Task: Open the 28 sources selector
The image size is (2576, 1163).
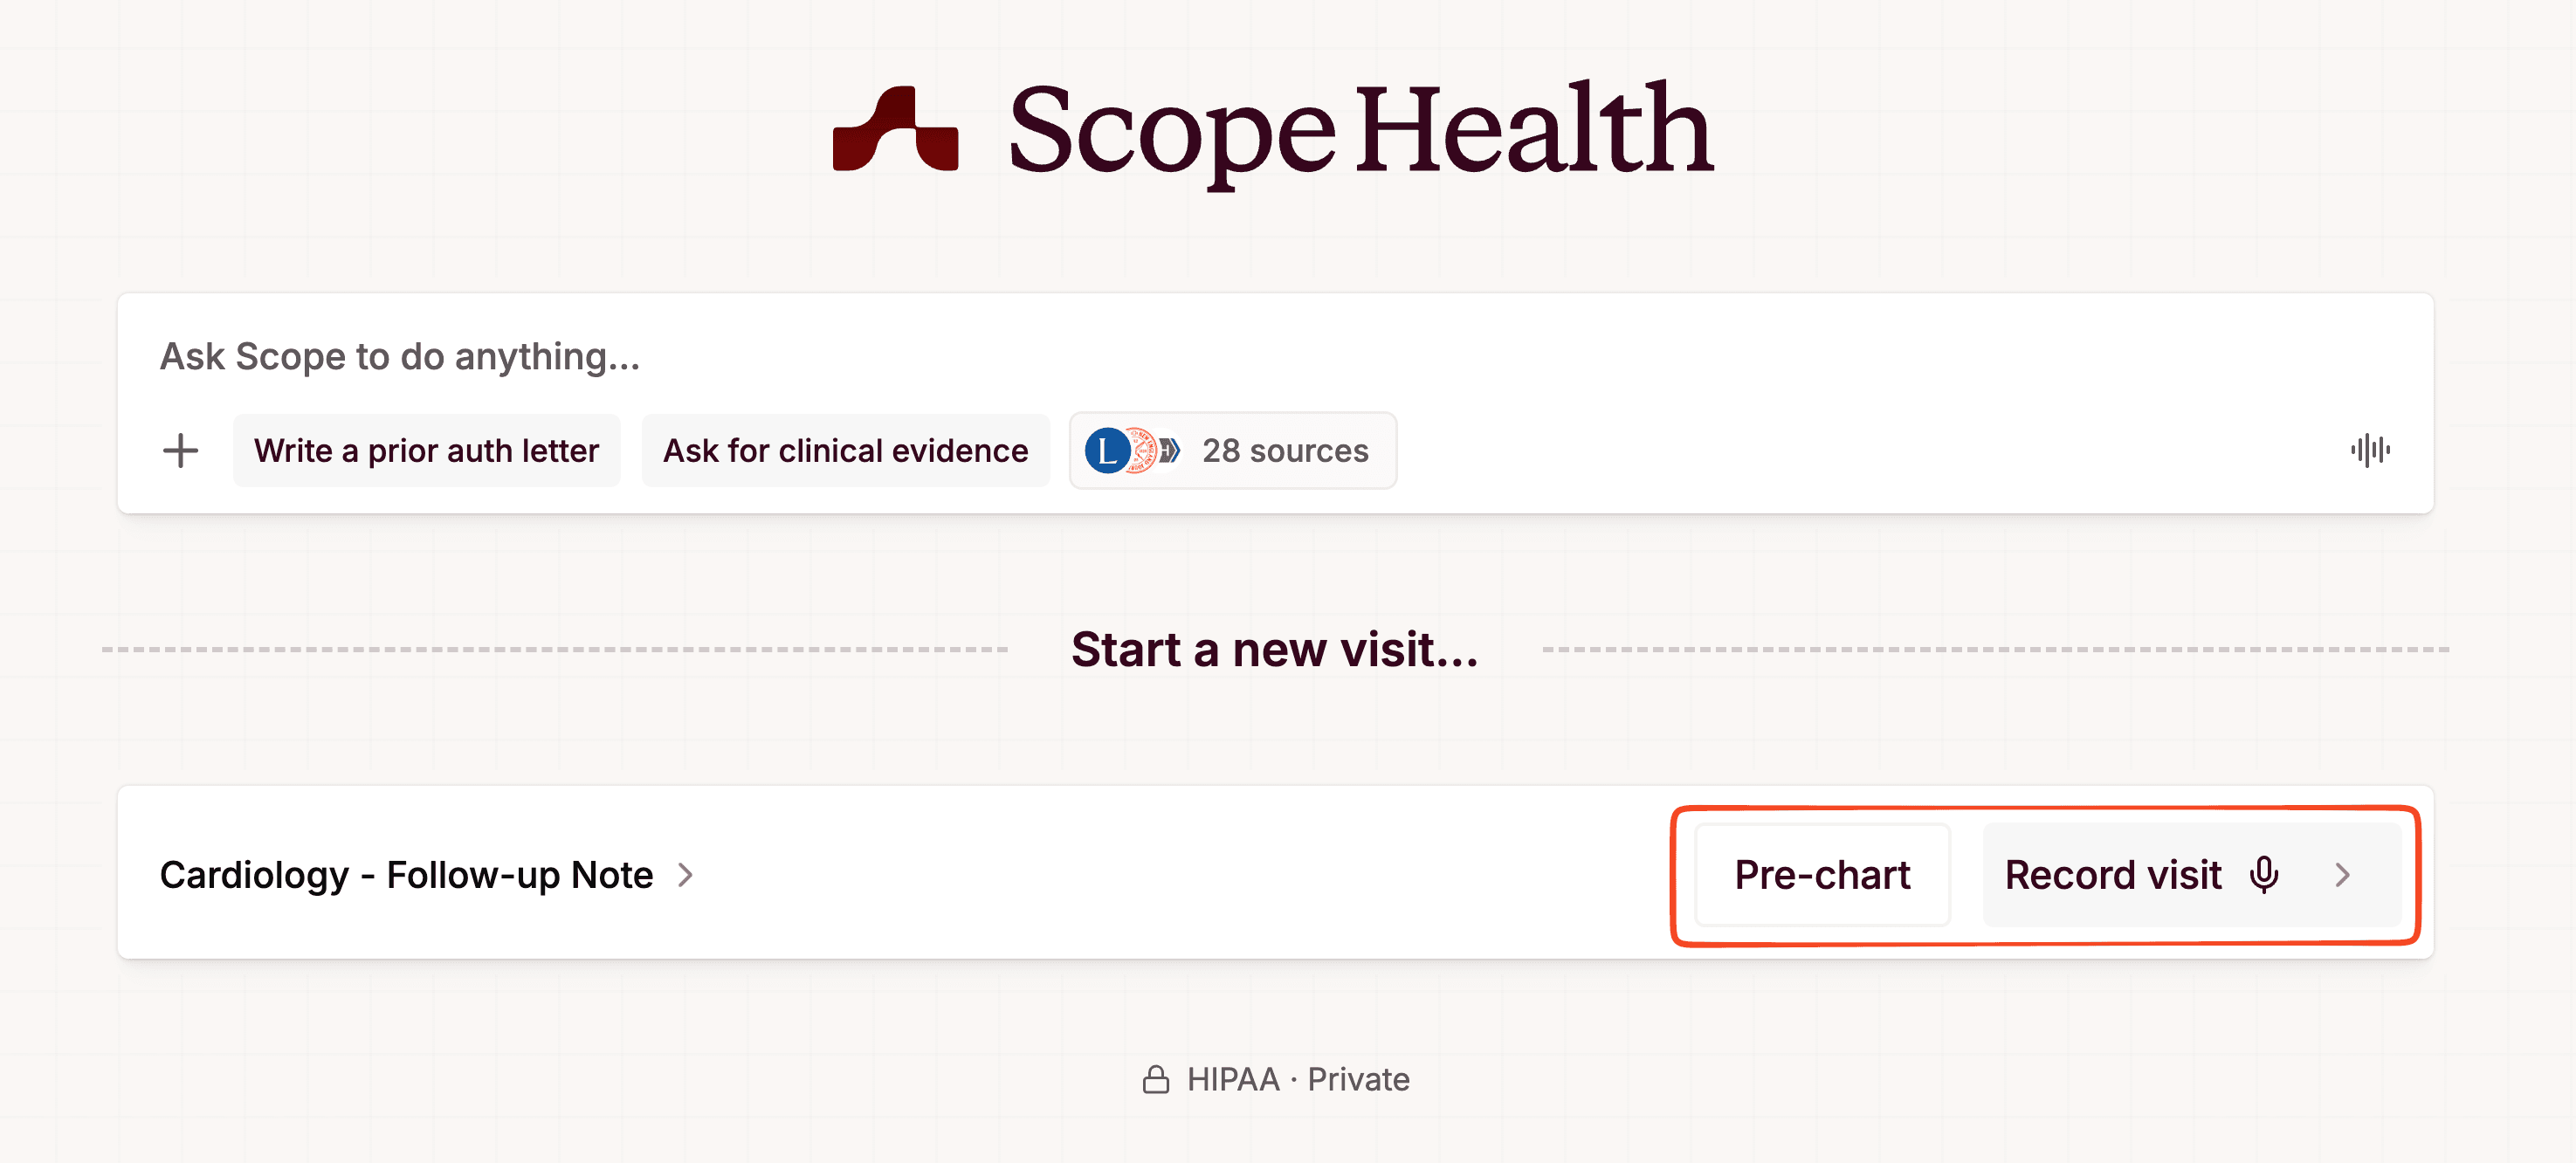Action: (1284, 451)
